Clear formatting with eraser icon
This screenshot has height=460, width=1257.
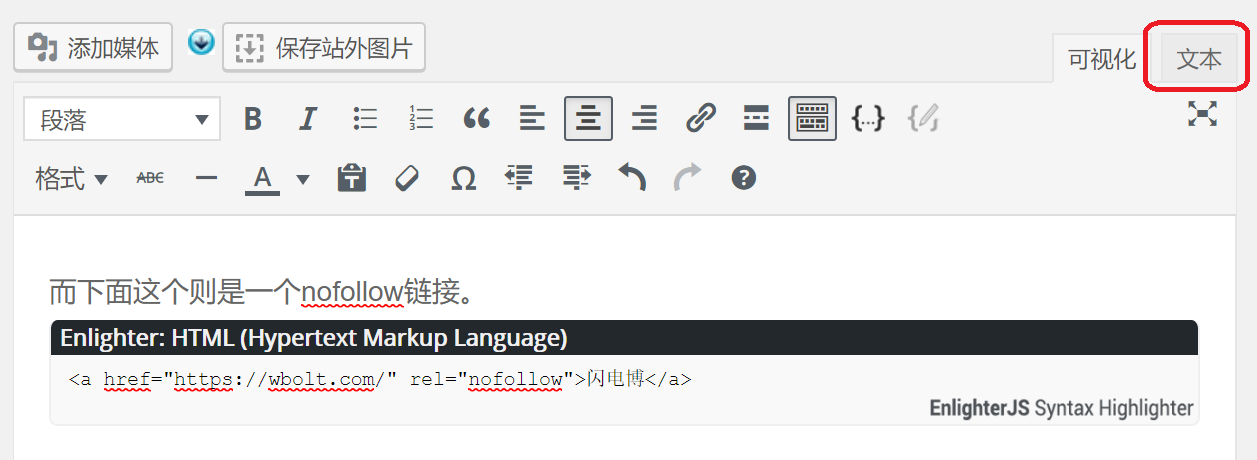(407, 179)
